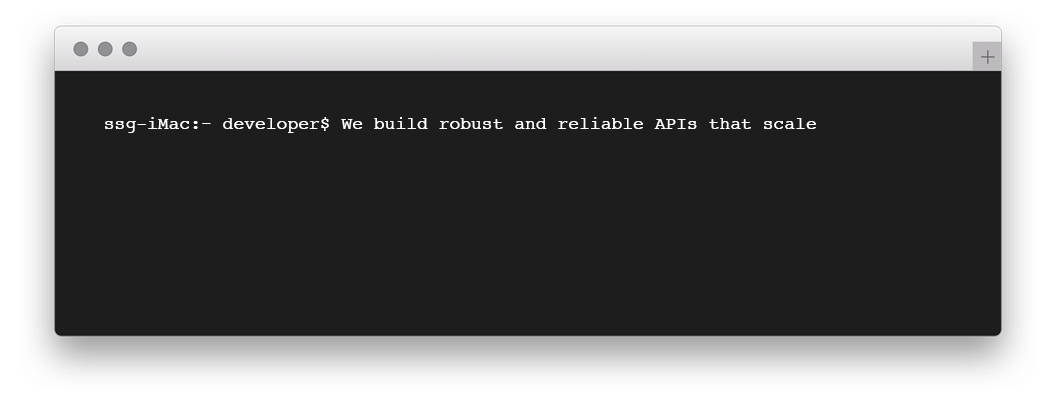The image size is (1056, 412).
Task: Open a new tab with plus button
Action: pos(987,57)
